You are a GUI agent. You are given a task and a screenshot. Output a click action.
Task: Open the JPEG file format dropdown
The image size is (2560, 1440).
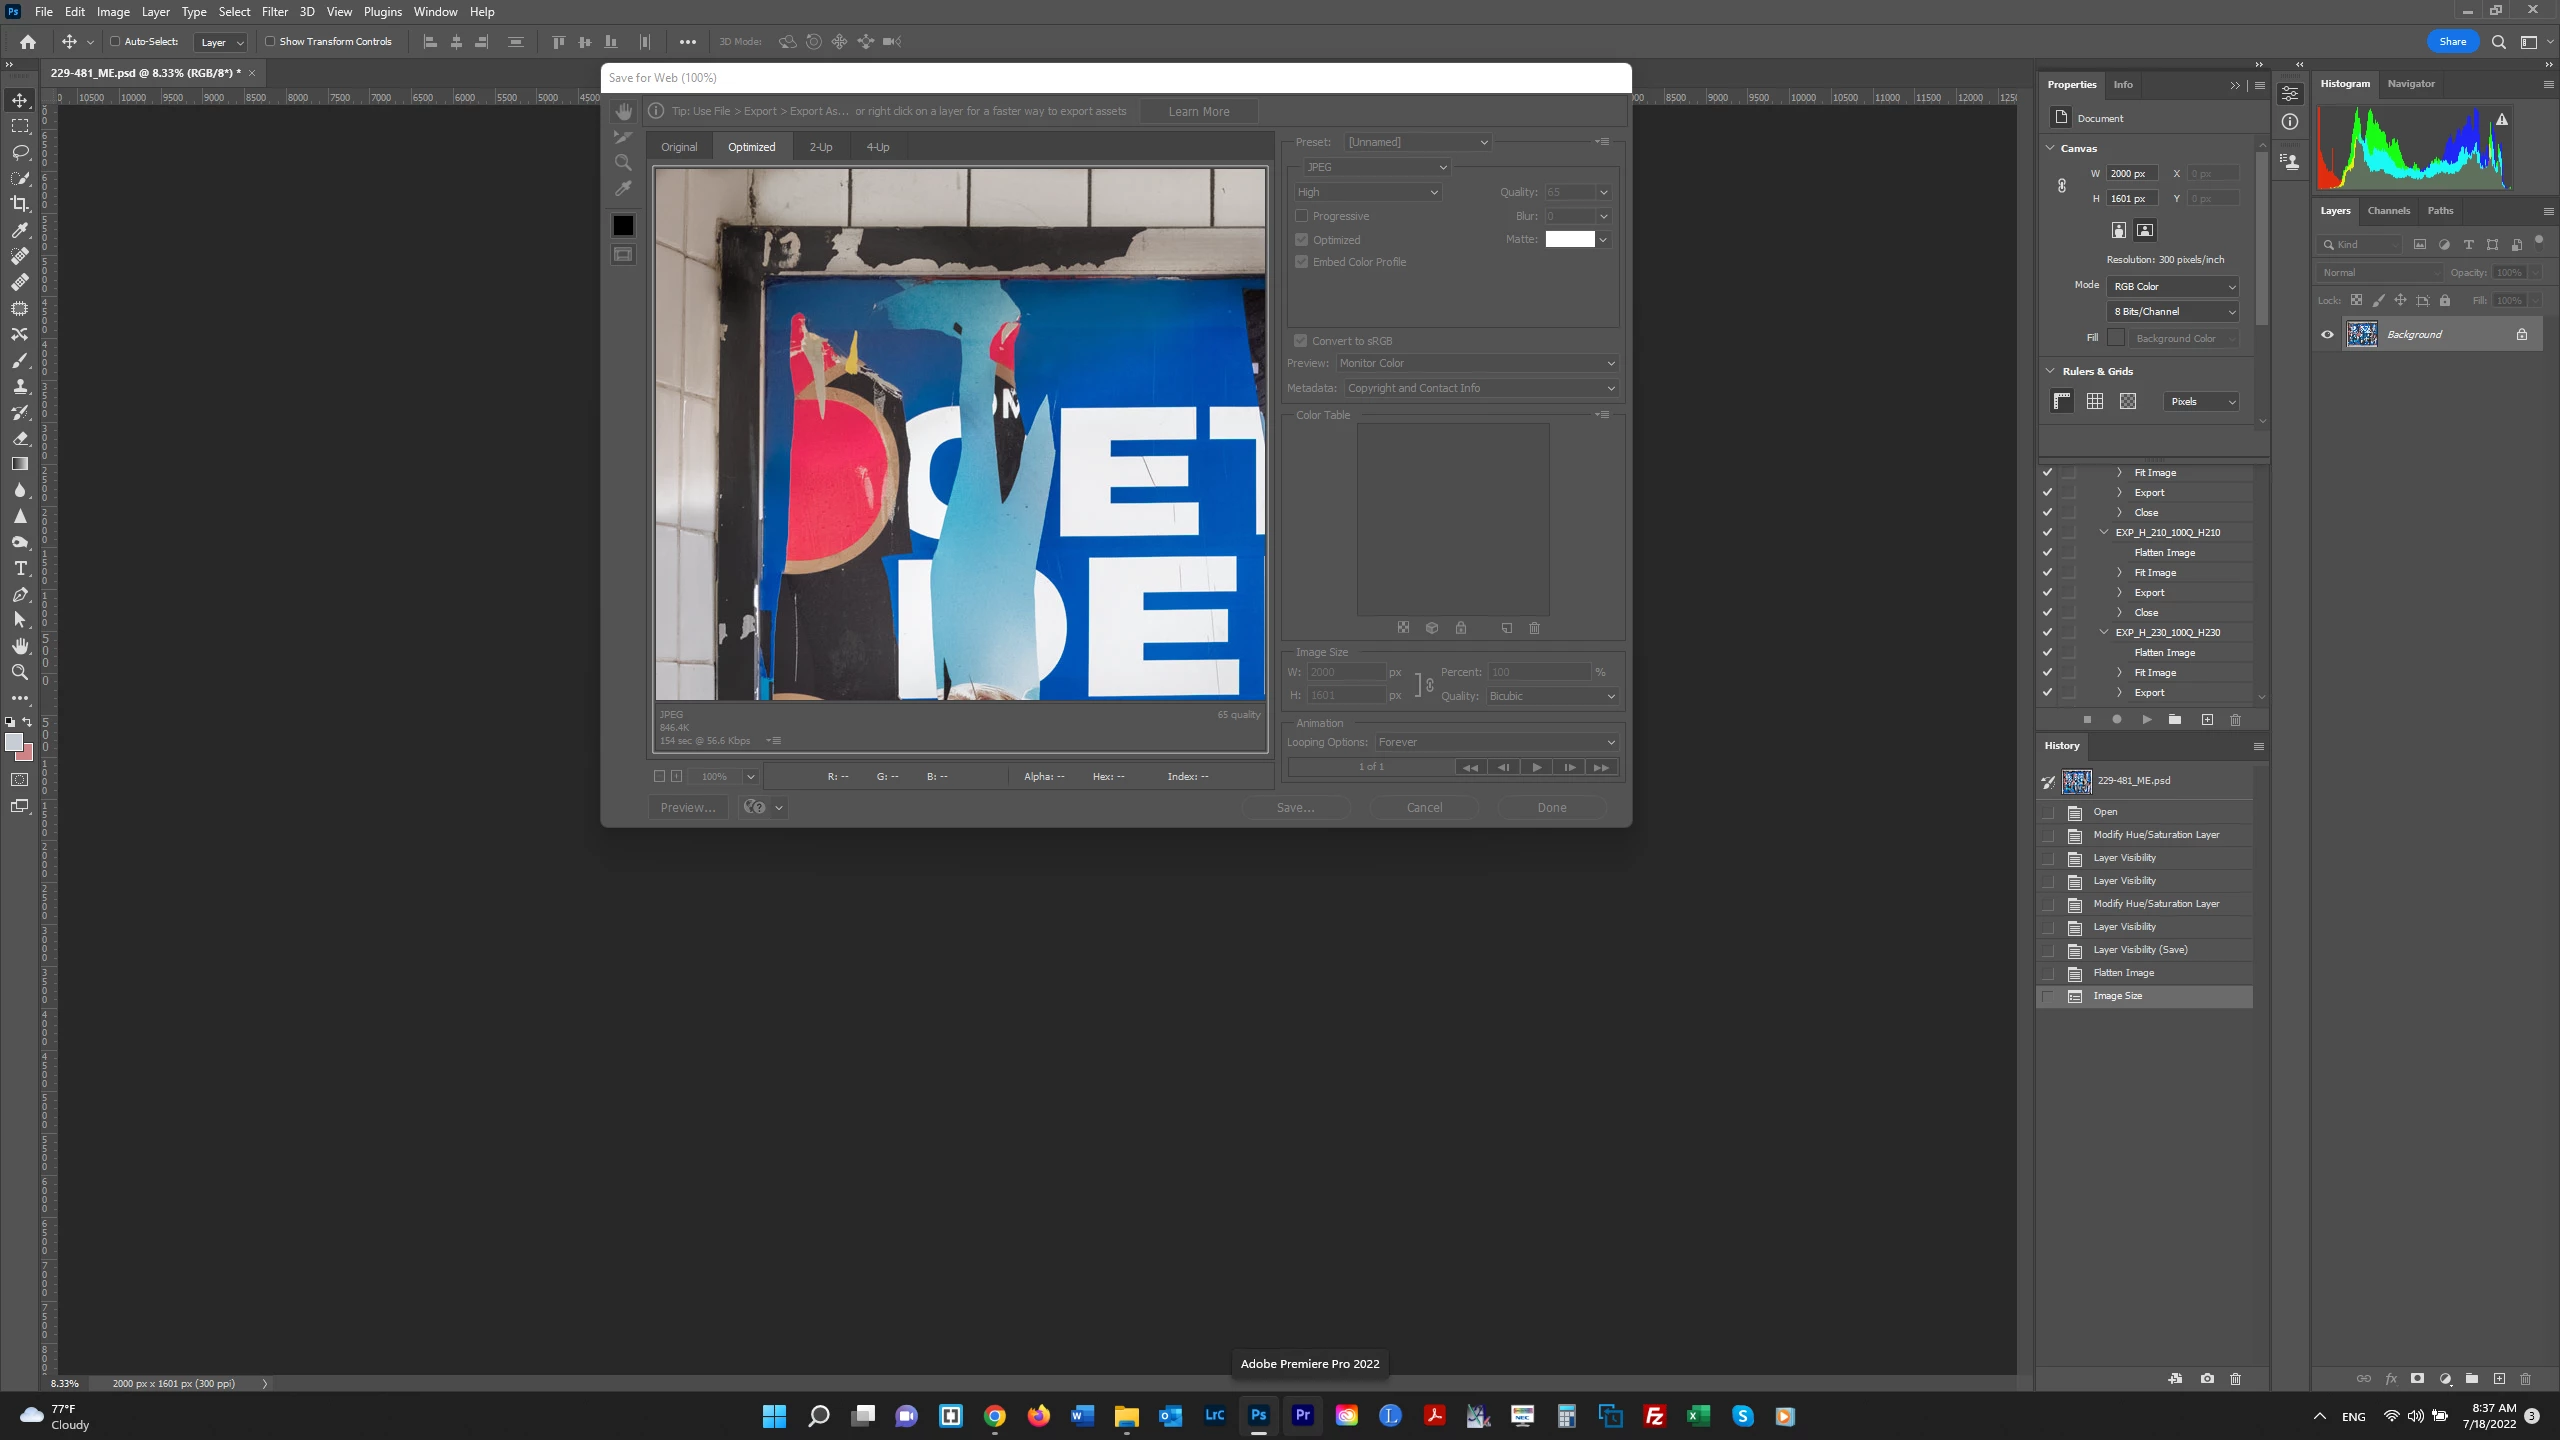[x=1375, y=167]
